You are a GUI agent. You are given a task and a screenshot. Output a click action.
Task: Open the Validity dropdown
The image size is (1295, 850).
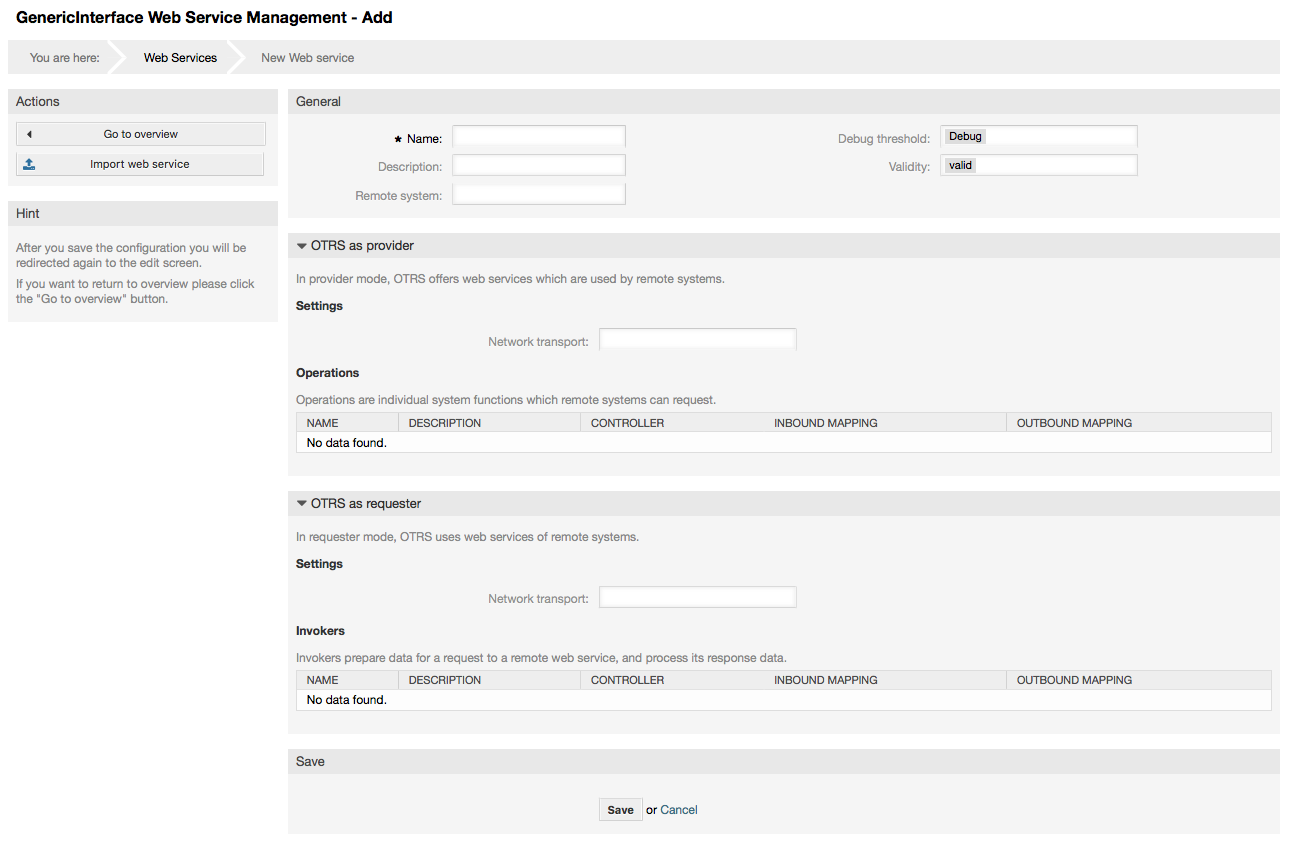pyautogui.click(x=1038, y=165)
